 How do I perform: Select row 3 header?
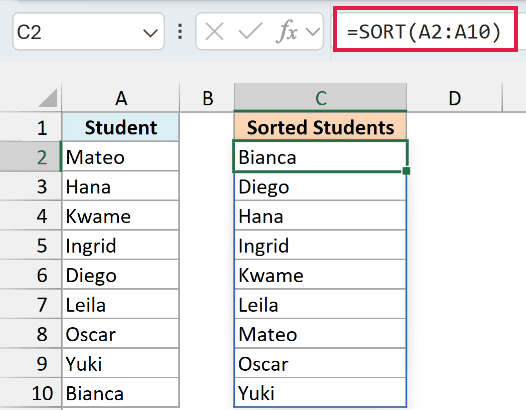pos(31,186)
